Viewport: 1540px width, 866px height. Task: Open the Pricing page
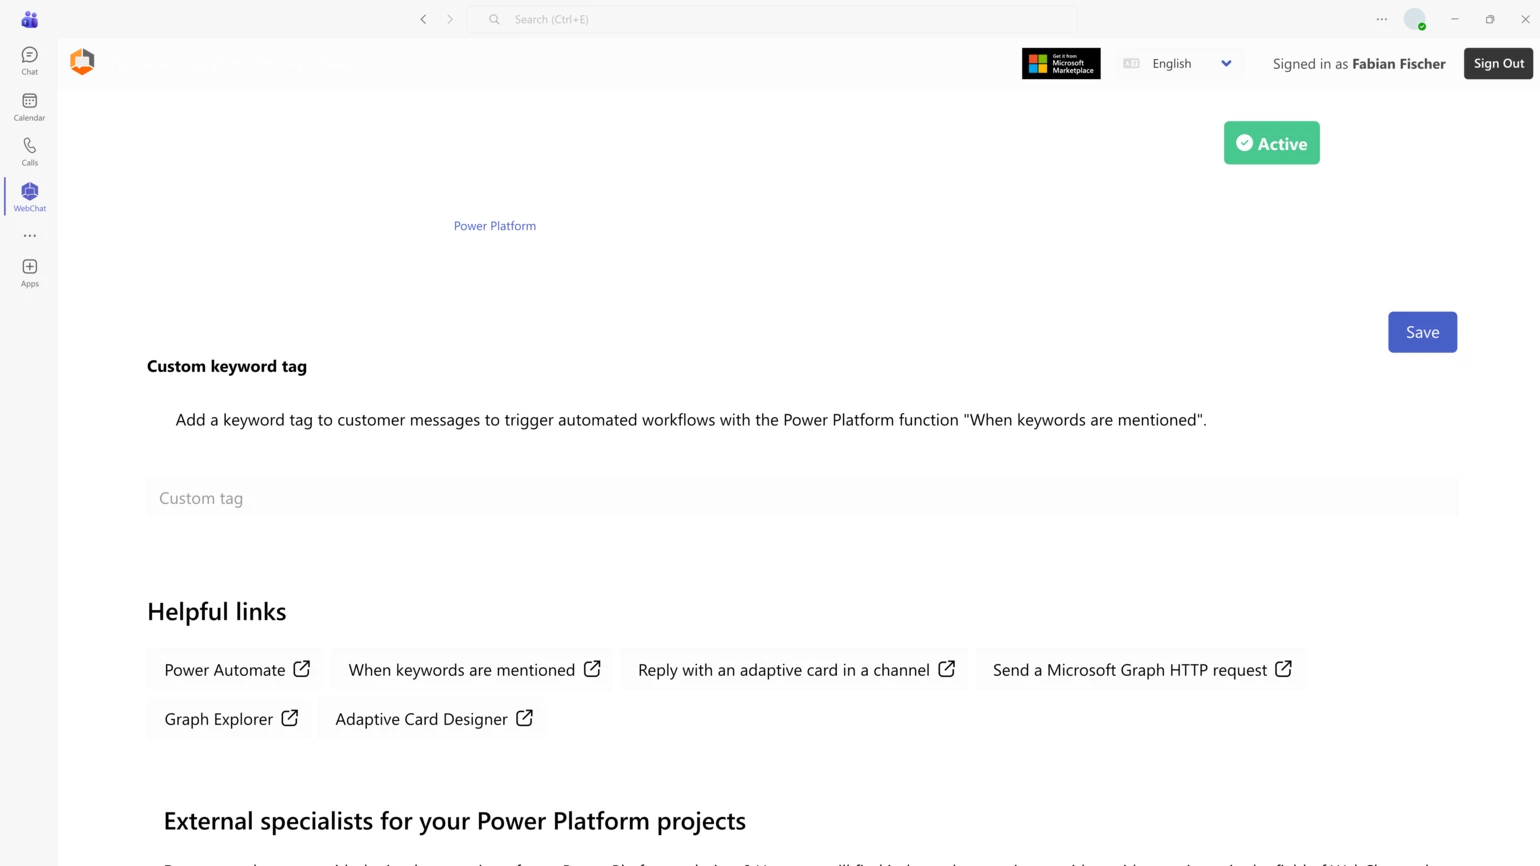click(x=280, y=63)
